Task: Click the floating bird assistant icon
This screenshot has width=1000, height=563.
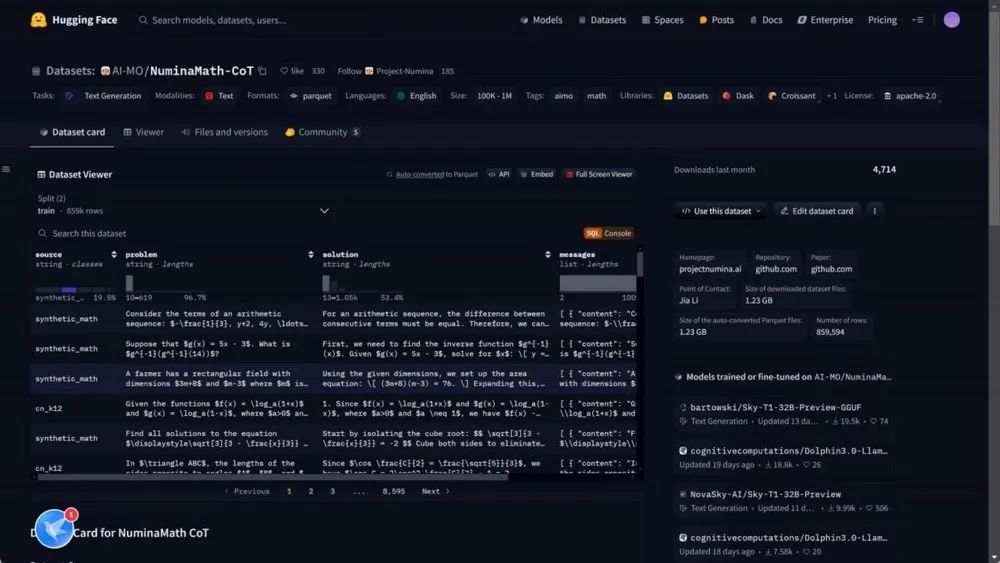Action: click(x=54, y=528)
